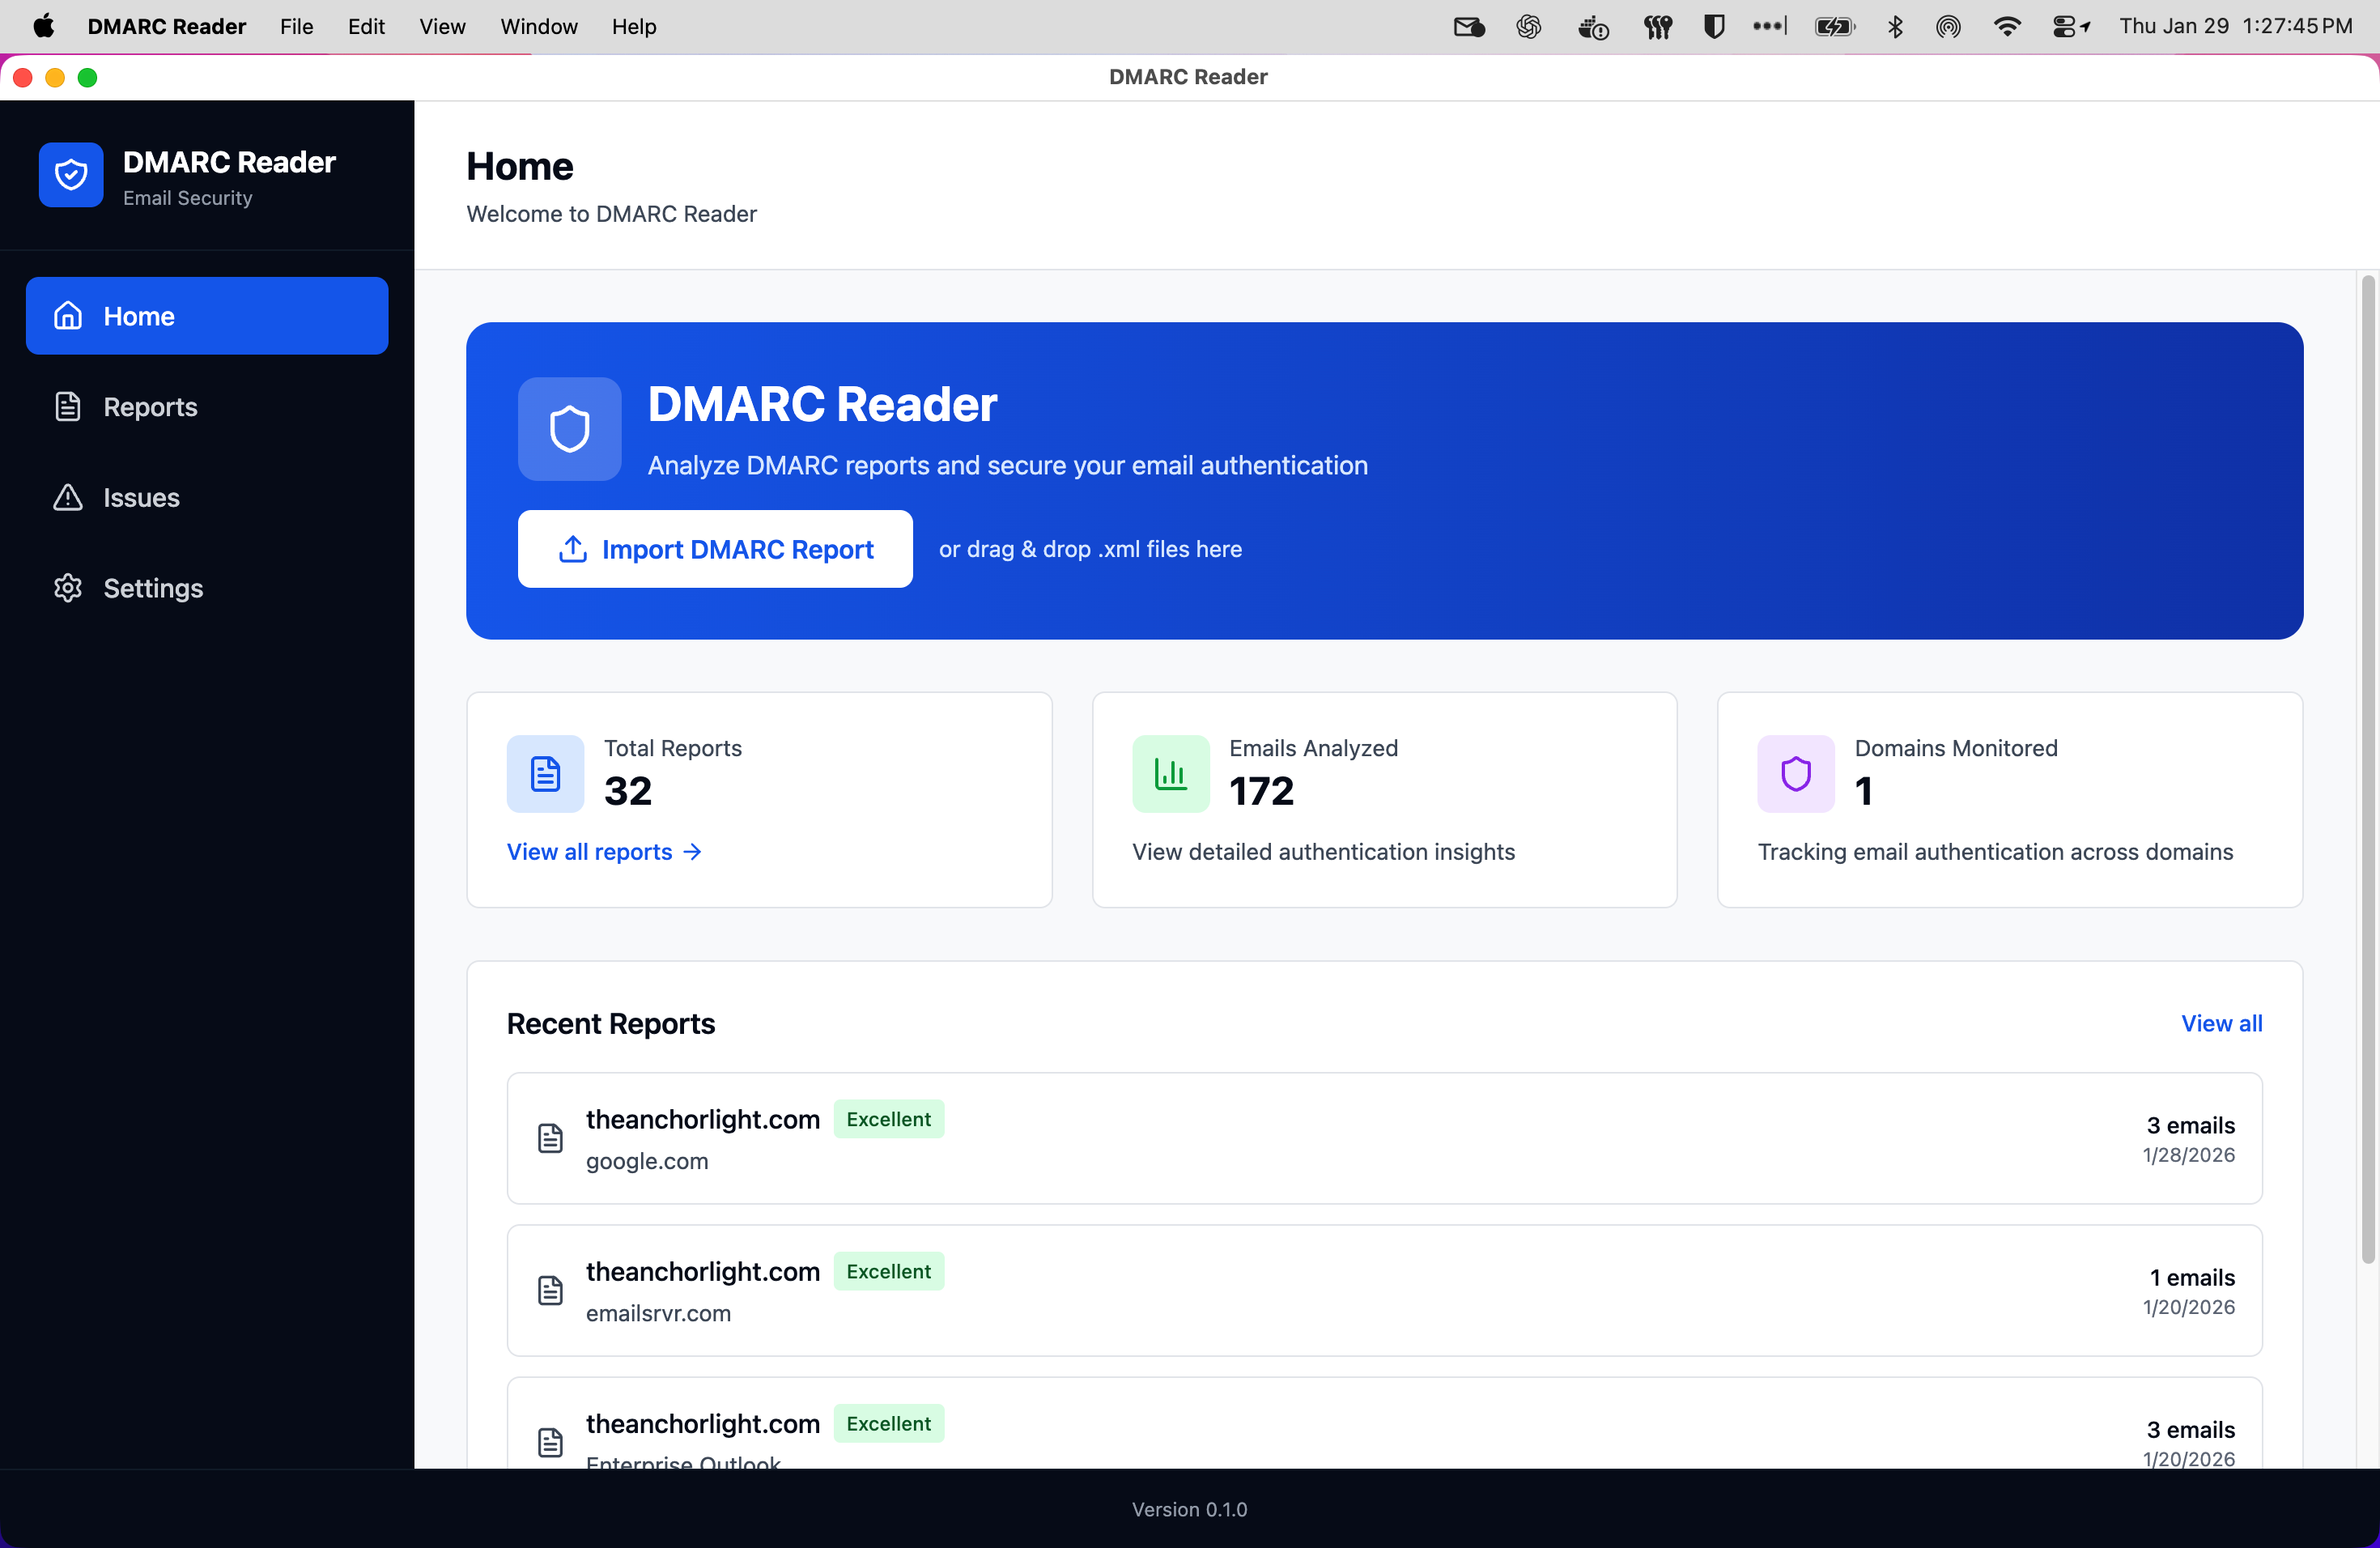Click View all above Recent Reports
Viewport: 2380px width, 1548px height.
pos(2222,1022)
